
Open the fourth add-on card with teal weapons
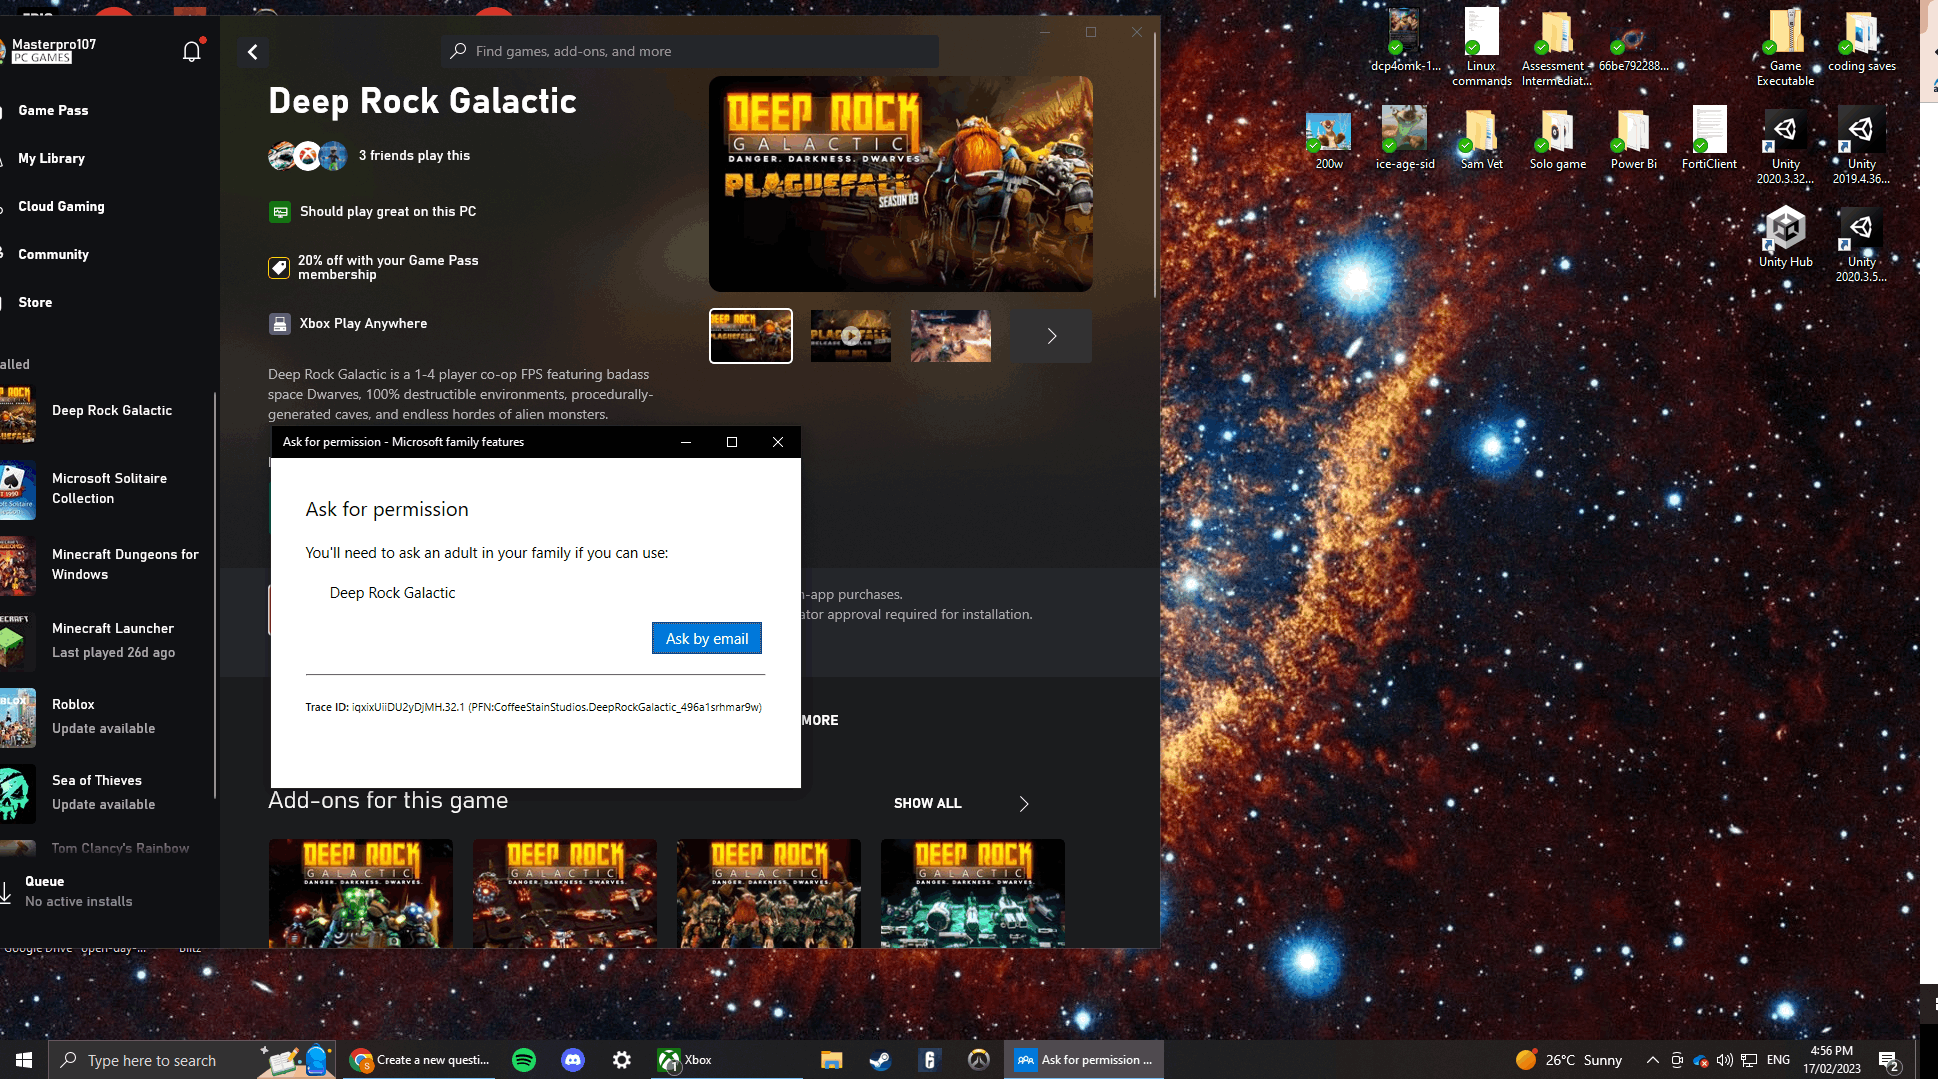(x=973, y=893)
